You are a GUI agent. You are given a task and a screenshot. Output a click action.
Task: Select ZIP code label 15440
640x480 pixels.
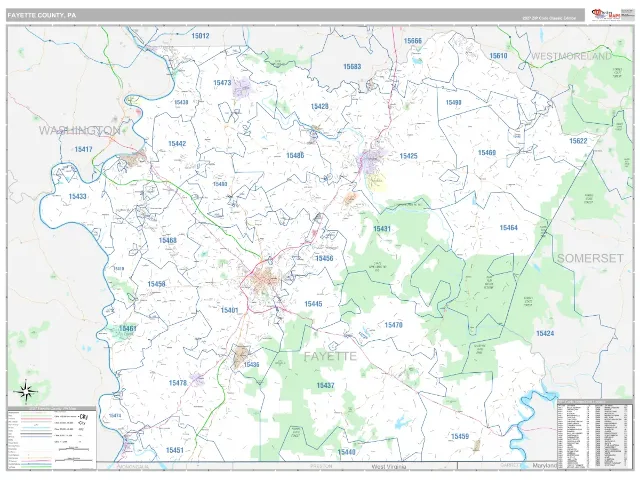(346, 452)
